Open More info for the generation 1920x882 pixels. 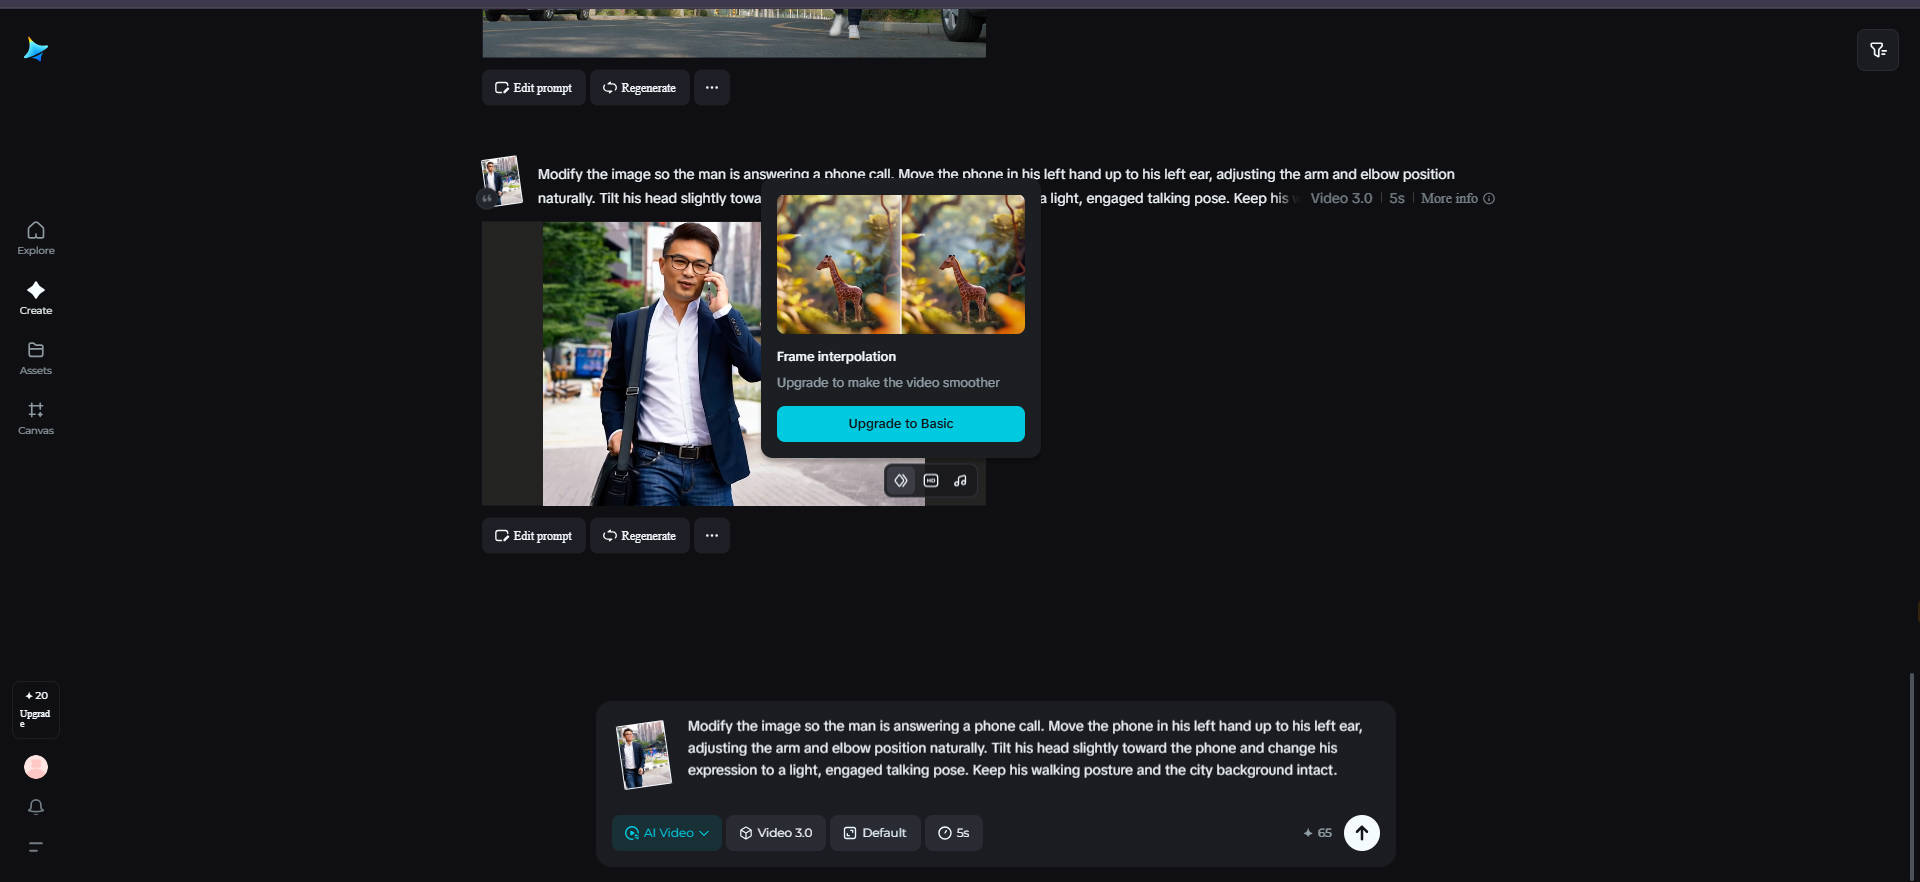click(x=1457, y=198)
